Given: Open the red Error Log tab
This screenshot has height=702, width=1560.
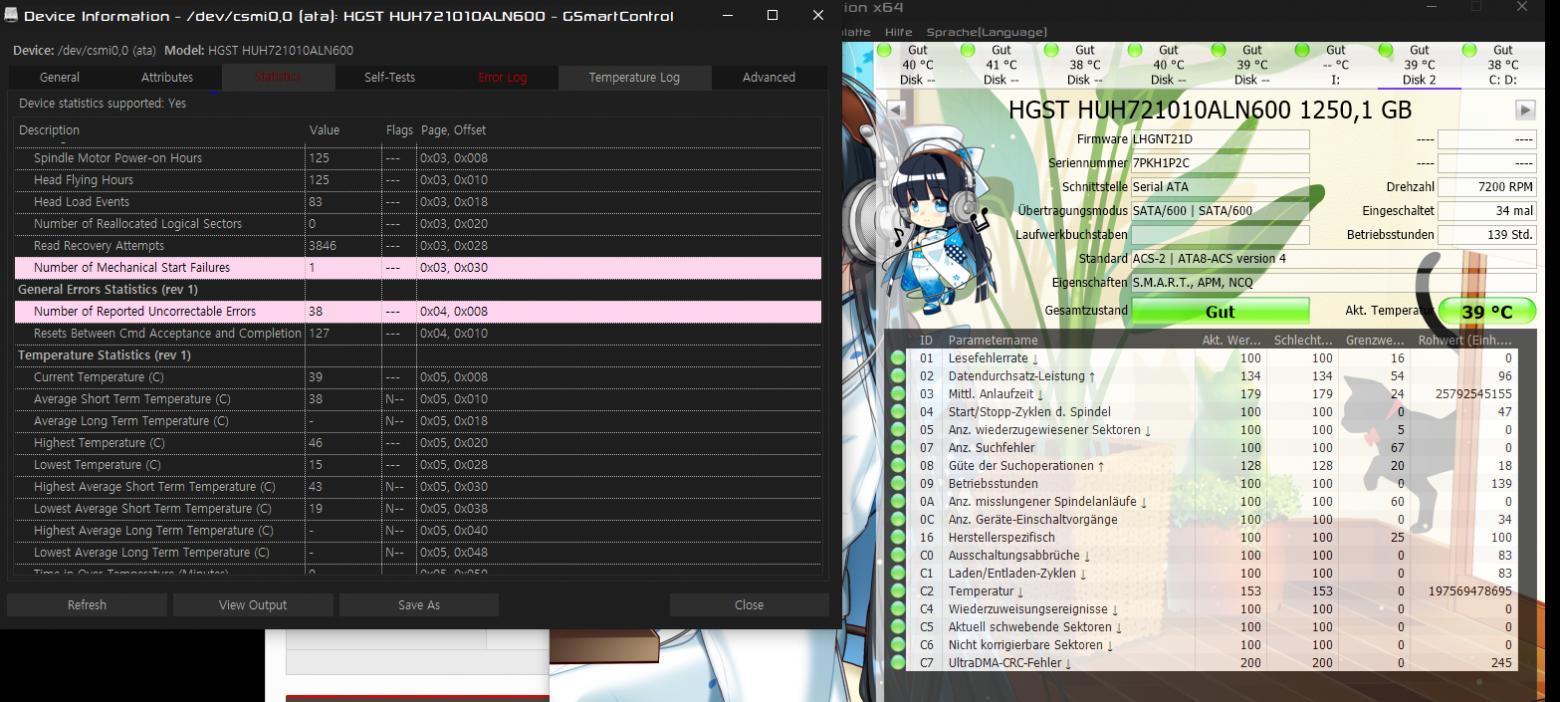Looking at the screenshot, I should point(502,78).
